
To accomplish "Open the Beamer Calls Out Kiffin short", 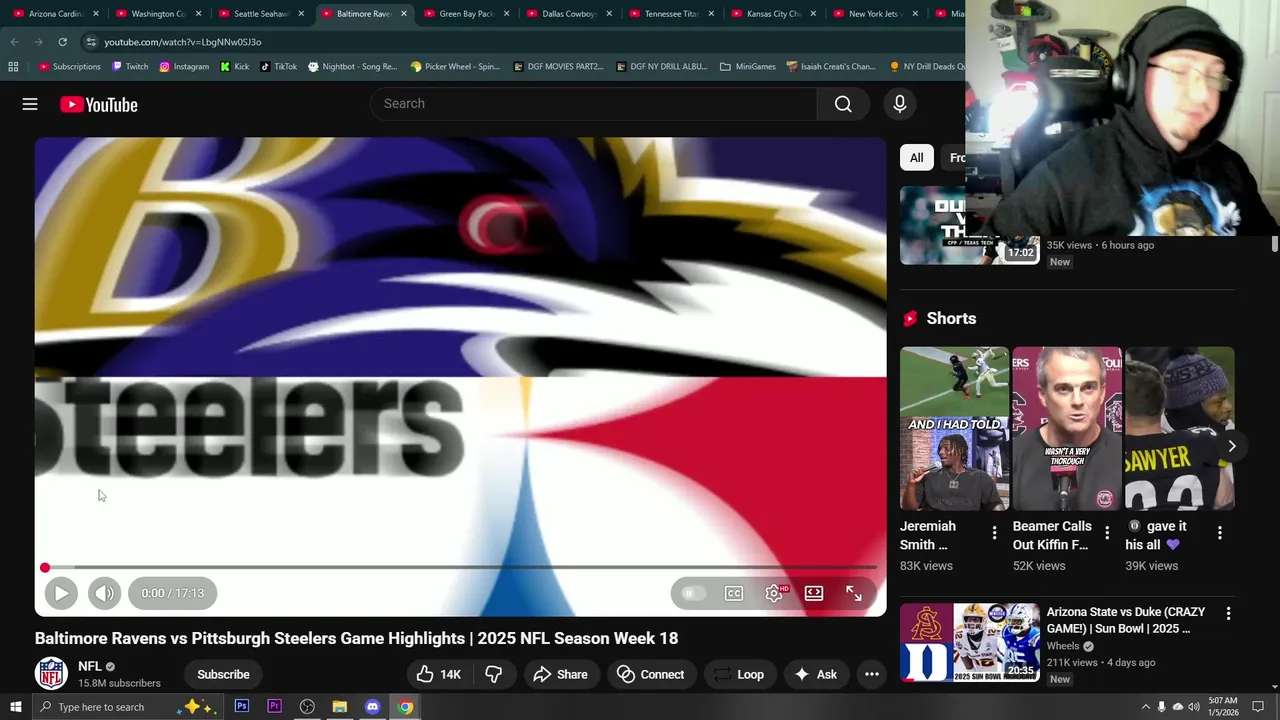I will point(1067,428).
